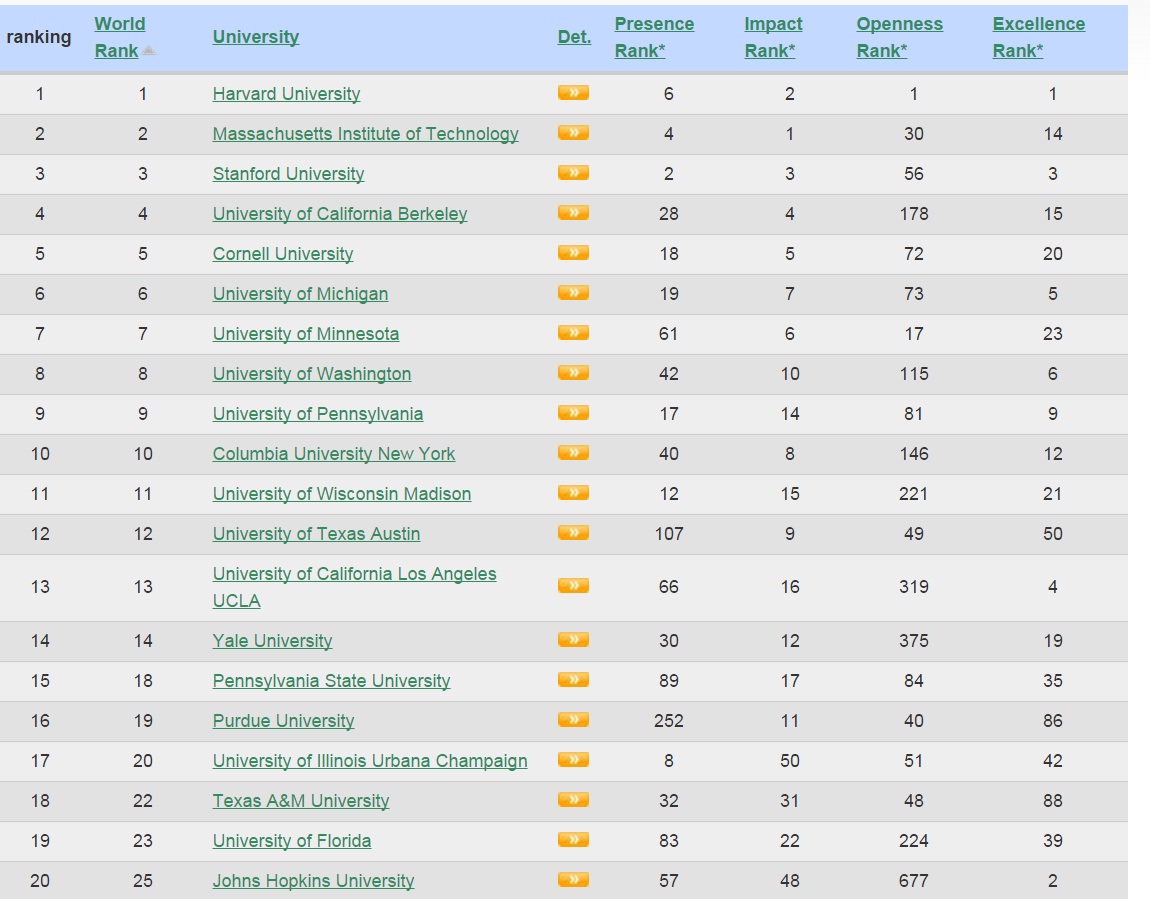This screenshot has width=1150, height=899.
Task: Open details icon for UCLA row
Action: pos(573,586)
